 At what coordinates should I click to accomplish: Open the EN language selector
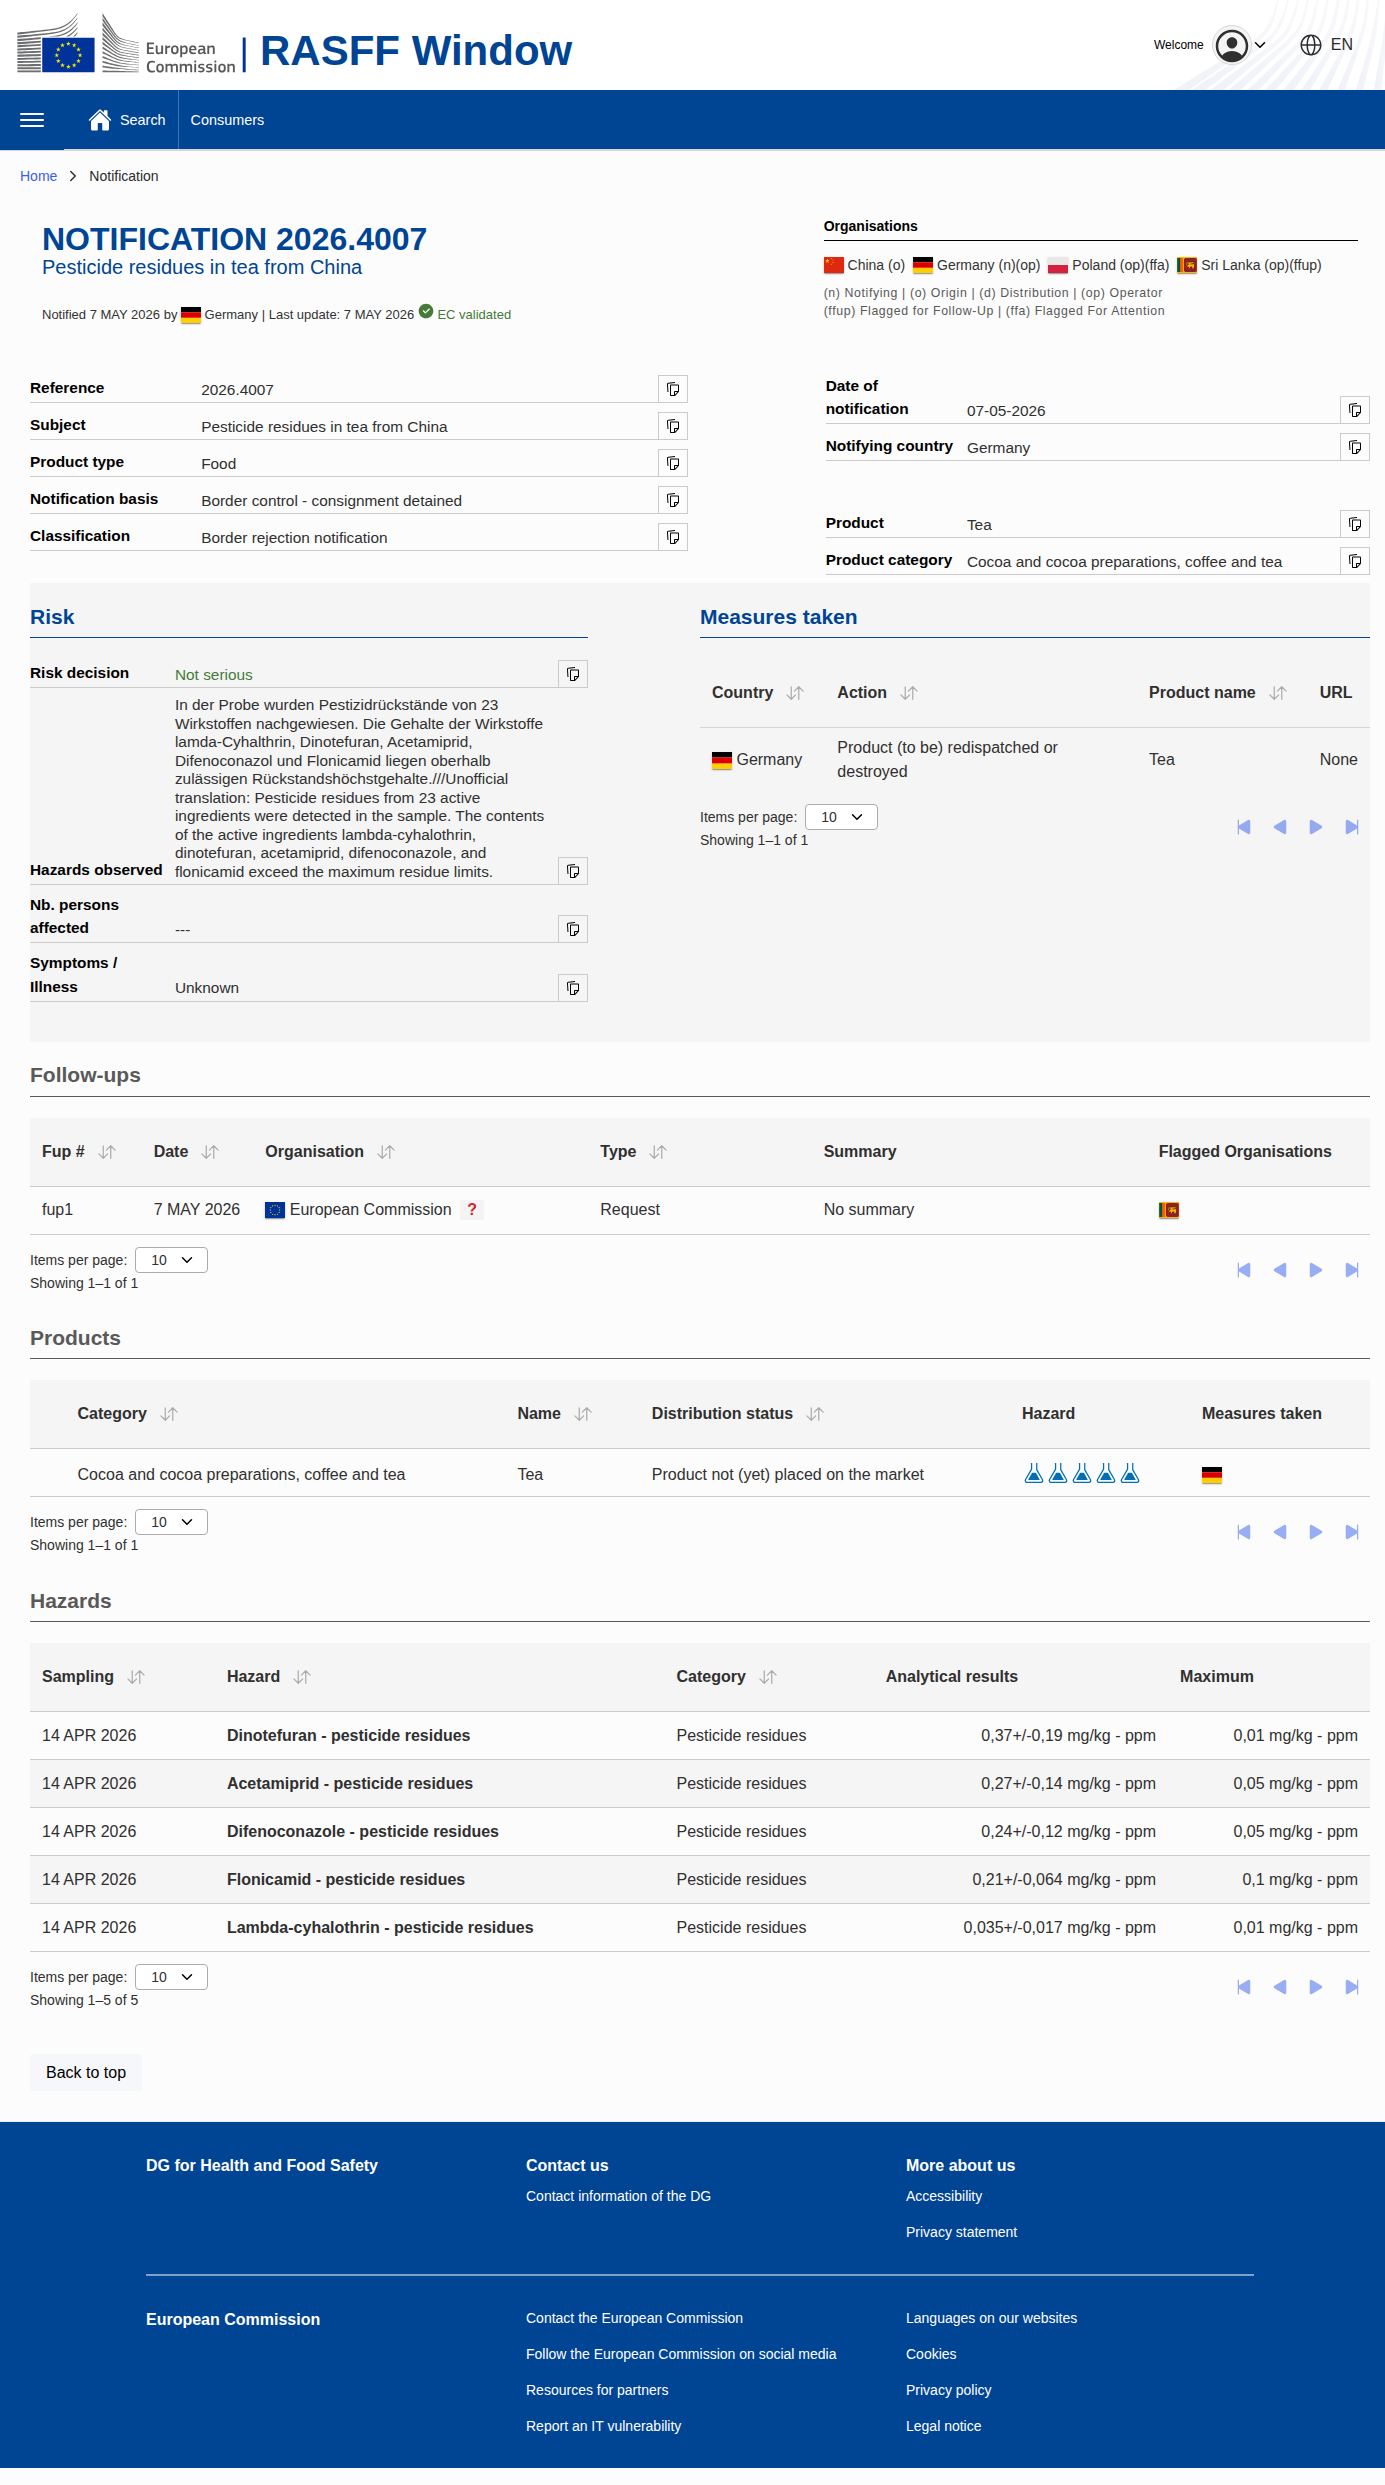(1326, 45)
